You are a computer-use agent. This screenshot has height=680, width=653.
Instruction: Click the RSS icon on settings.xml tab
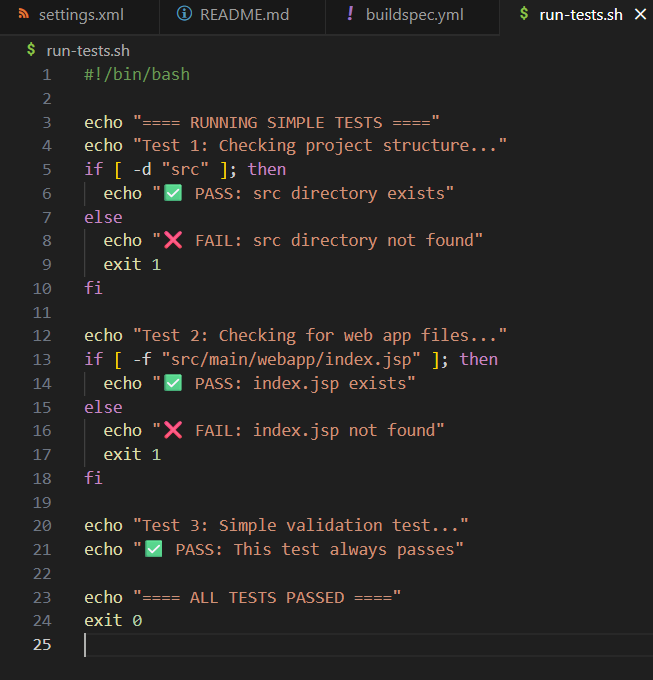[x=24, y=14]
